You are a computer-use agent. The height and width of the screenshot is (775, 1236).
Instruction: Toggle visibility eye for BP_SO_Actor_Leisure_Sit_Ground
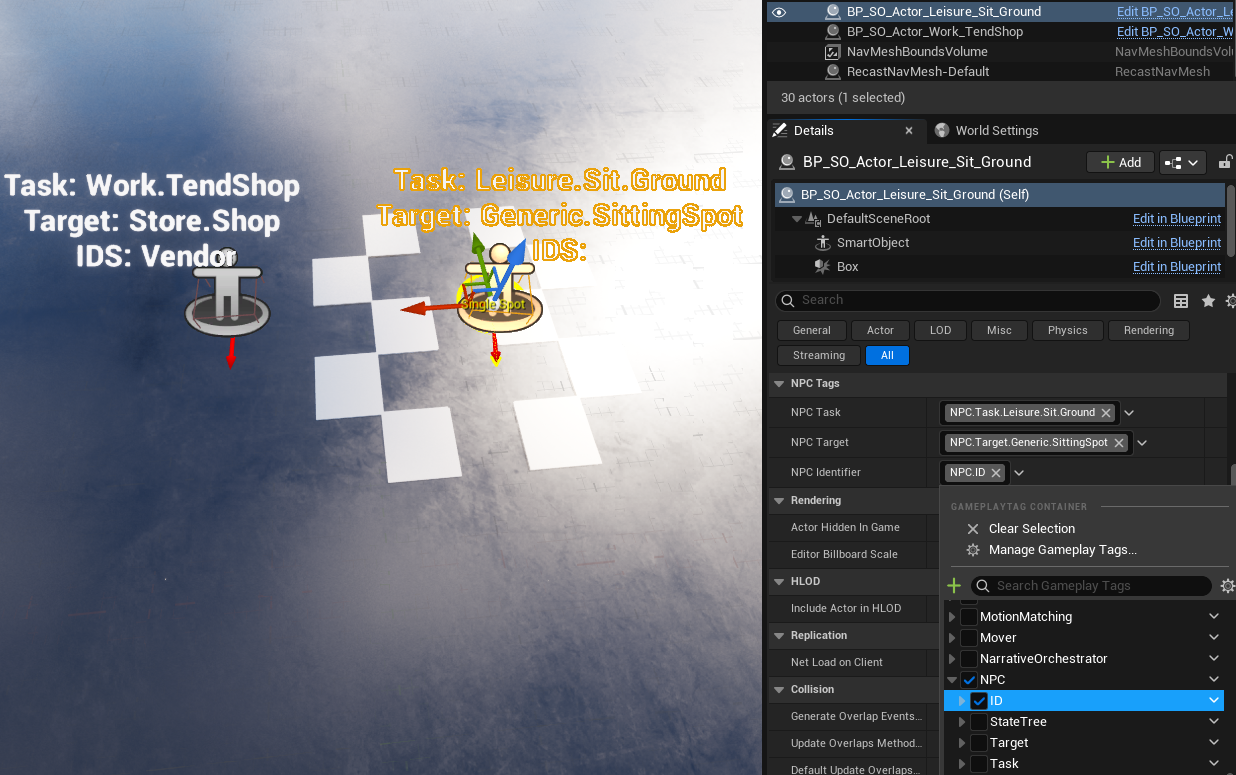click(779, 12)
